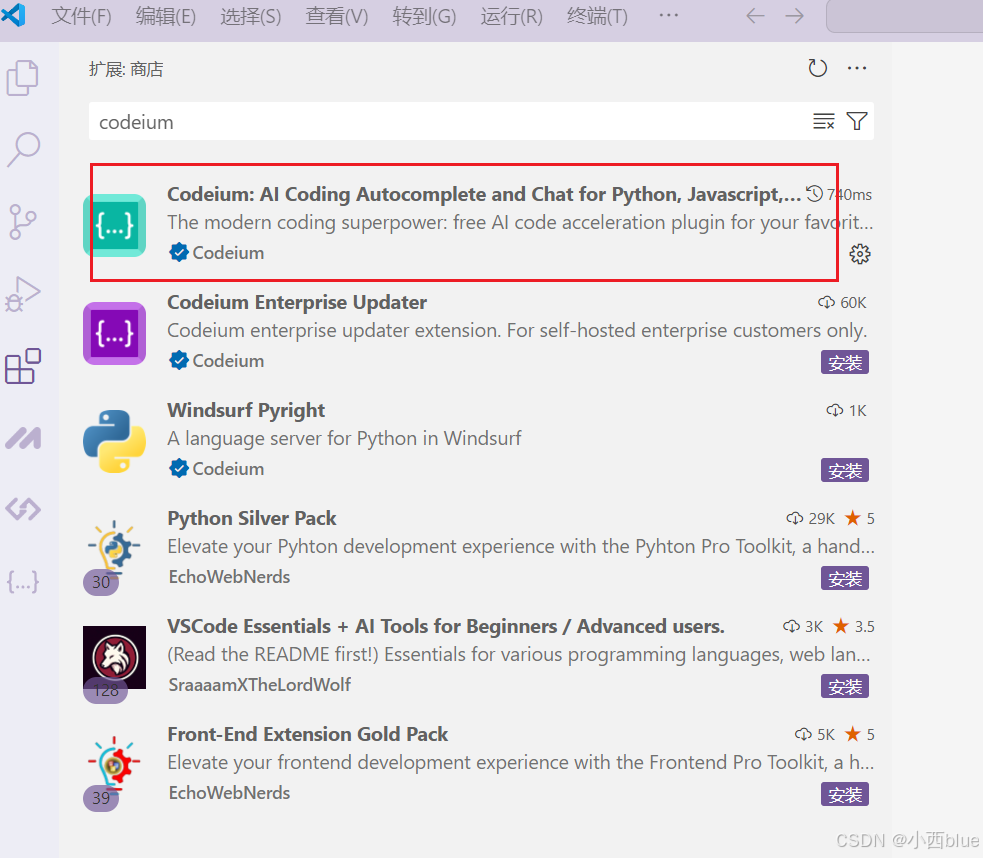Image resolution: width=983 pixels, height=858 pixels.
Task: Open the 编辑(E) menu
Action: point(166,16)
